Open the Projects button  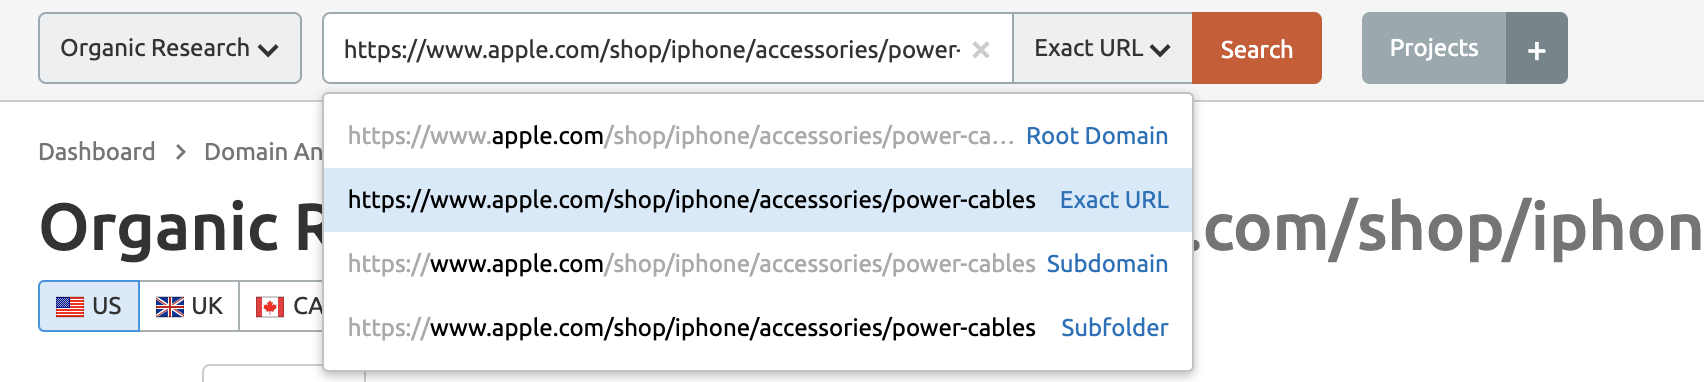(x=1434, y=49)
